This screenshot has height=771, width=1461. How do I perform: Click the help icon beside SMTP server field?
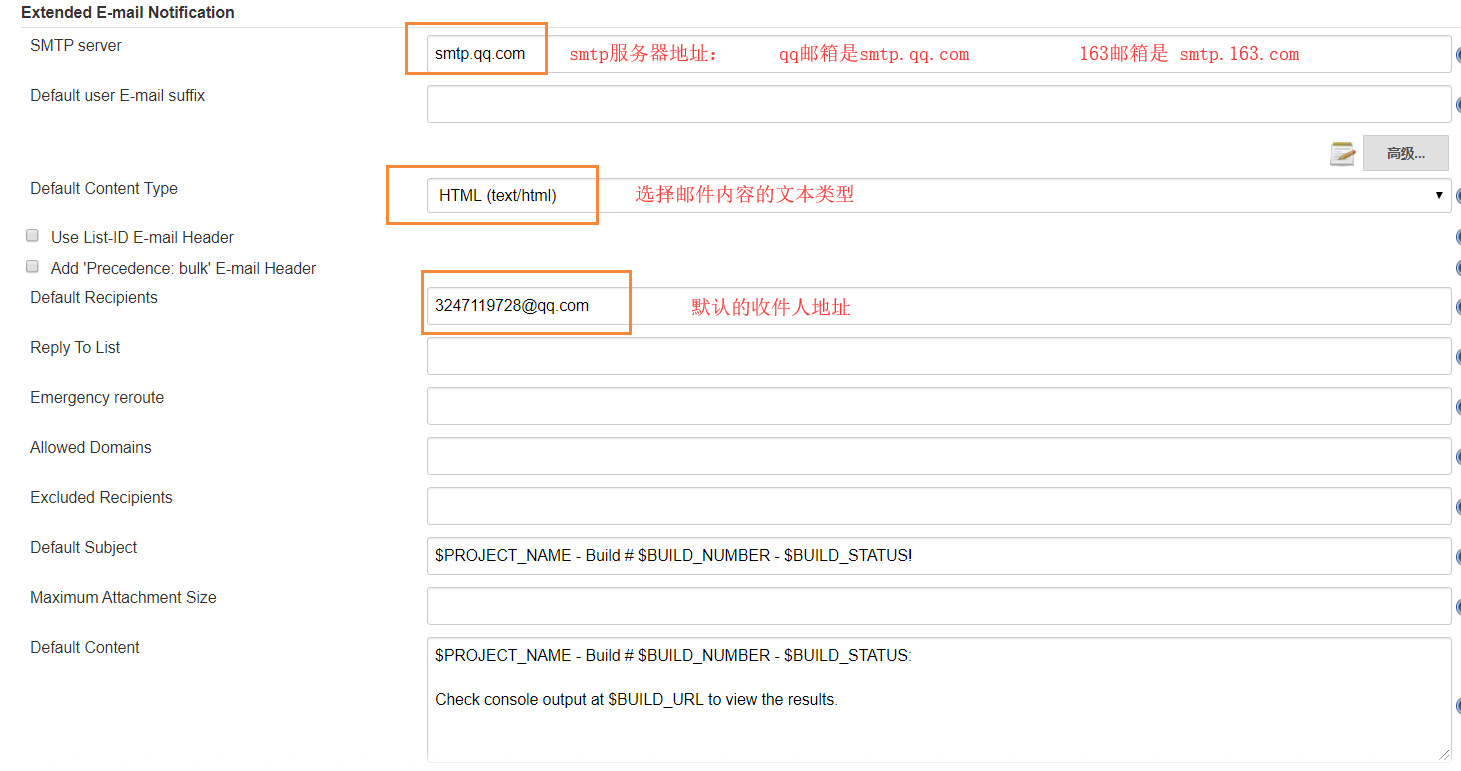pyautogui.click(x=1457, y=56)
